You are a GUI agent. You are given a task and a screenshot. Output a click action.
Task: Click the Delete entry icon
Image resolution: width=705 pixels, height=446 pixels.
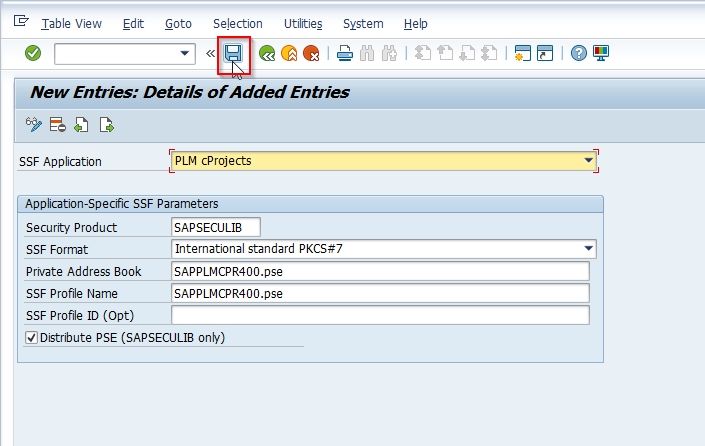[58, 125]
